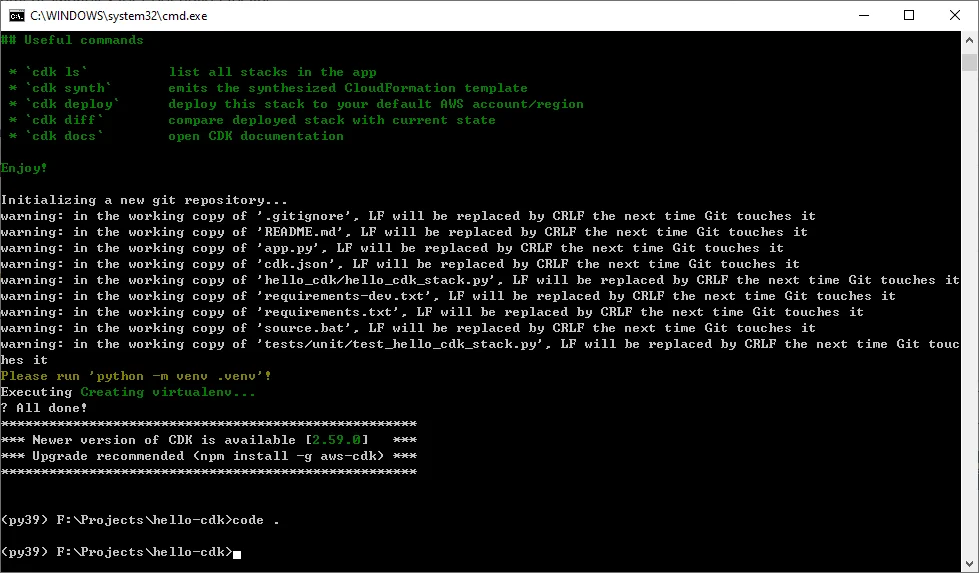Maximize the Command Prompt window
The image size is (979, 573).
point(908,15)
